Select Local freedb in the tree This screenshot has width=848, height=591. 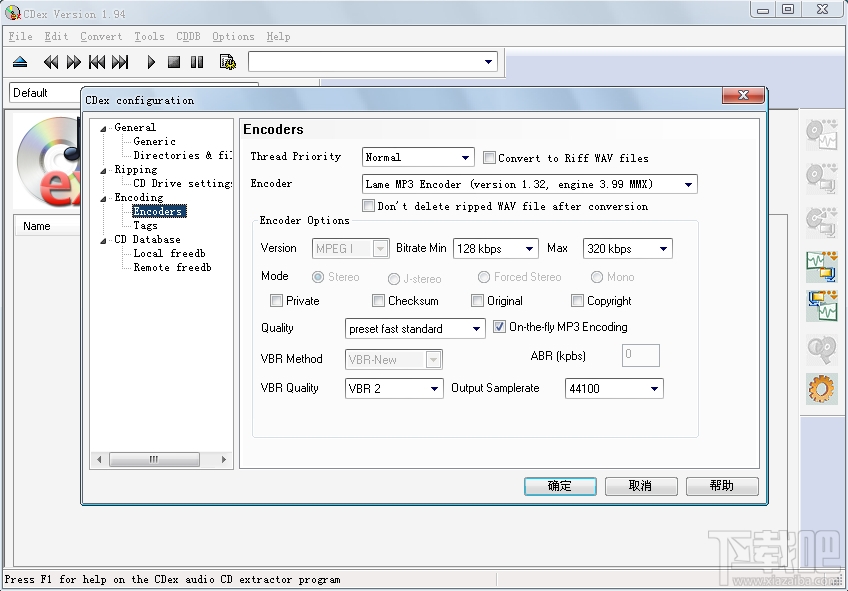click(x=169, y=253)
